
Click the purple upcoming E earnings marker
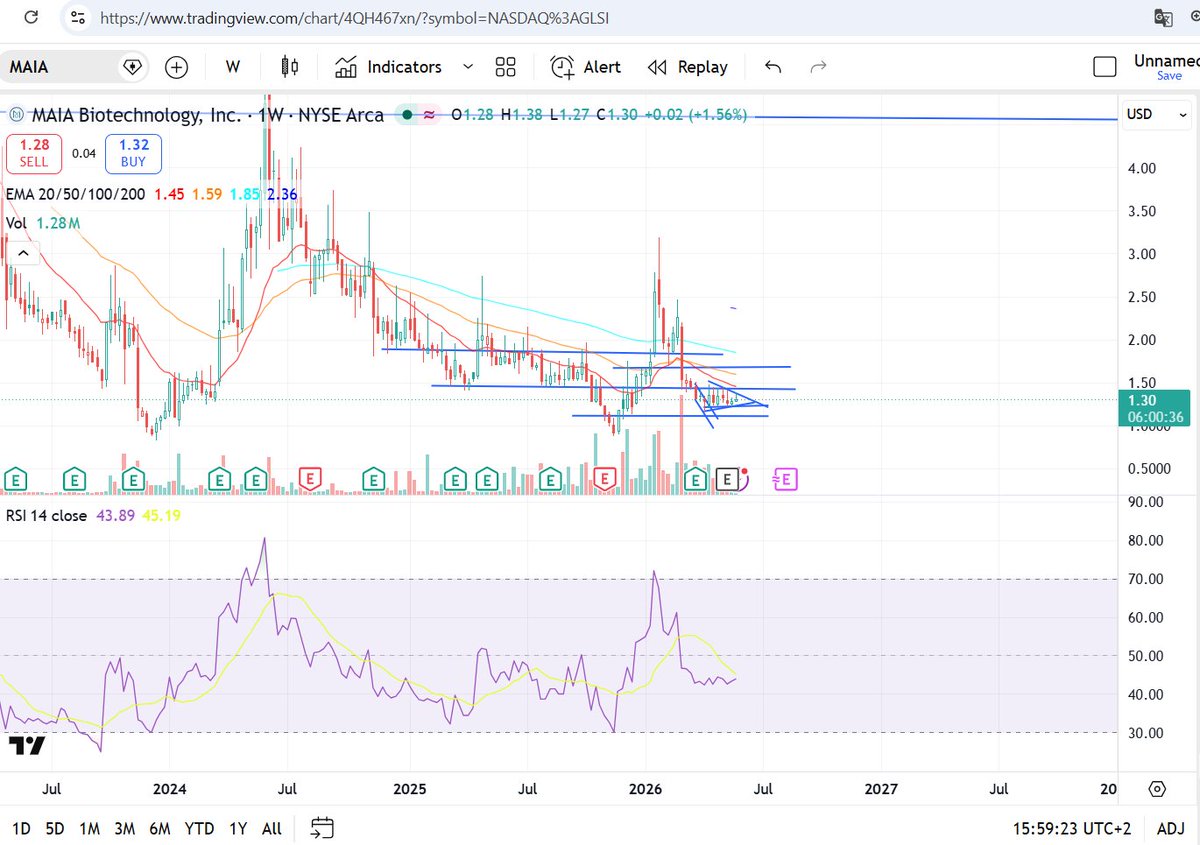(785, 480)
